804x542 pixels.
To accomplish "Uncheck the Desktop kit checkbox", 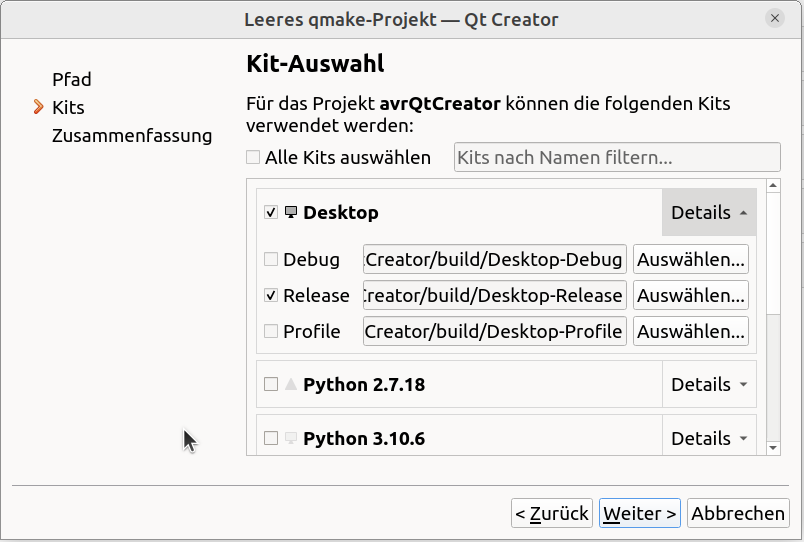I will [271, 212].
